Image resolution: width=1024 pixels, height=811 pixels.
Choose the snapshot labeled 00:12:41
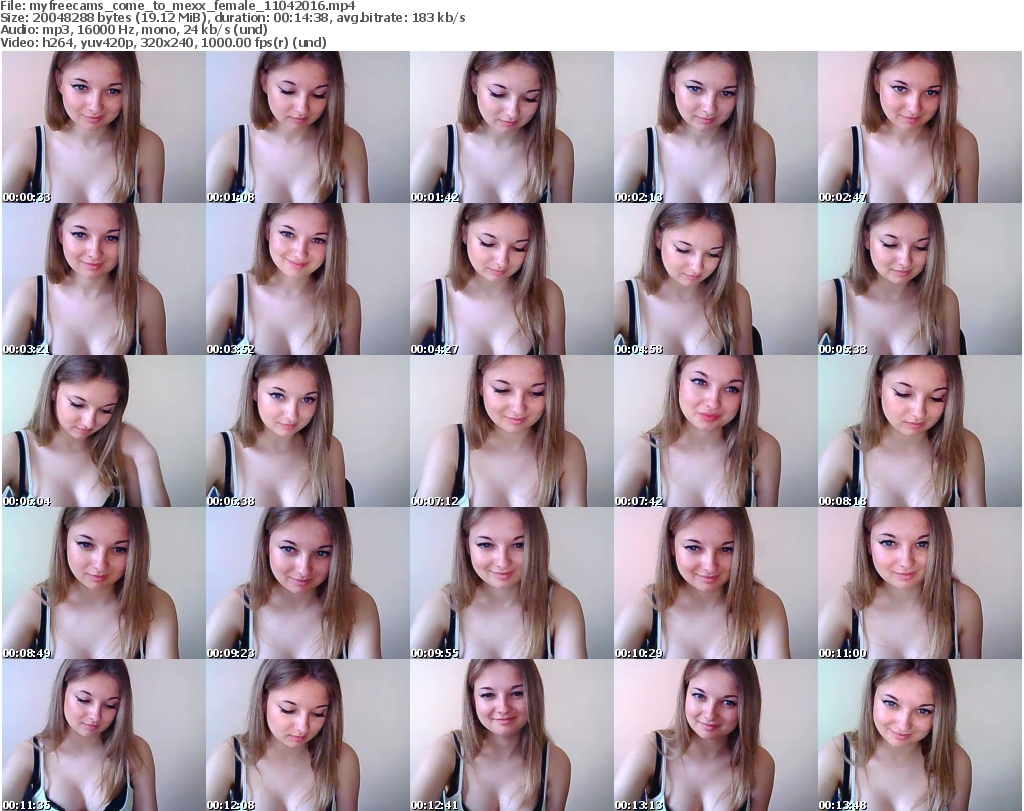click(x=511, y=735)
